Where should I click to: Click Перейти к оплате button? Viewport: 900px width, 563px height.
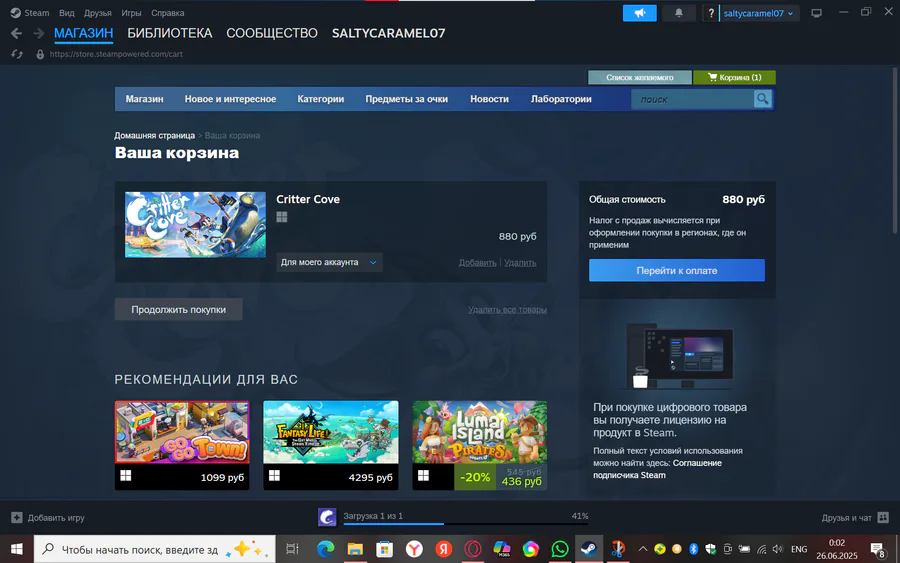point(677,270)
